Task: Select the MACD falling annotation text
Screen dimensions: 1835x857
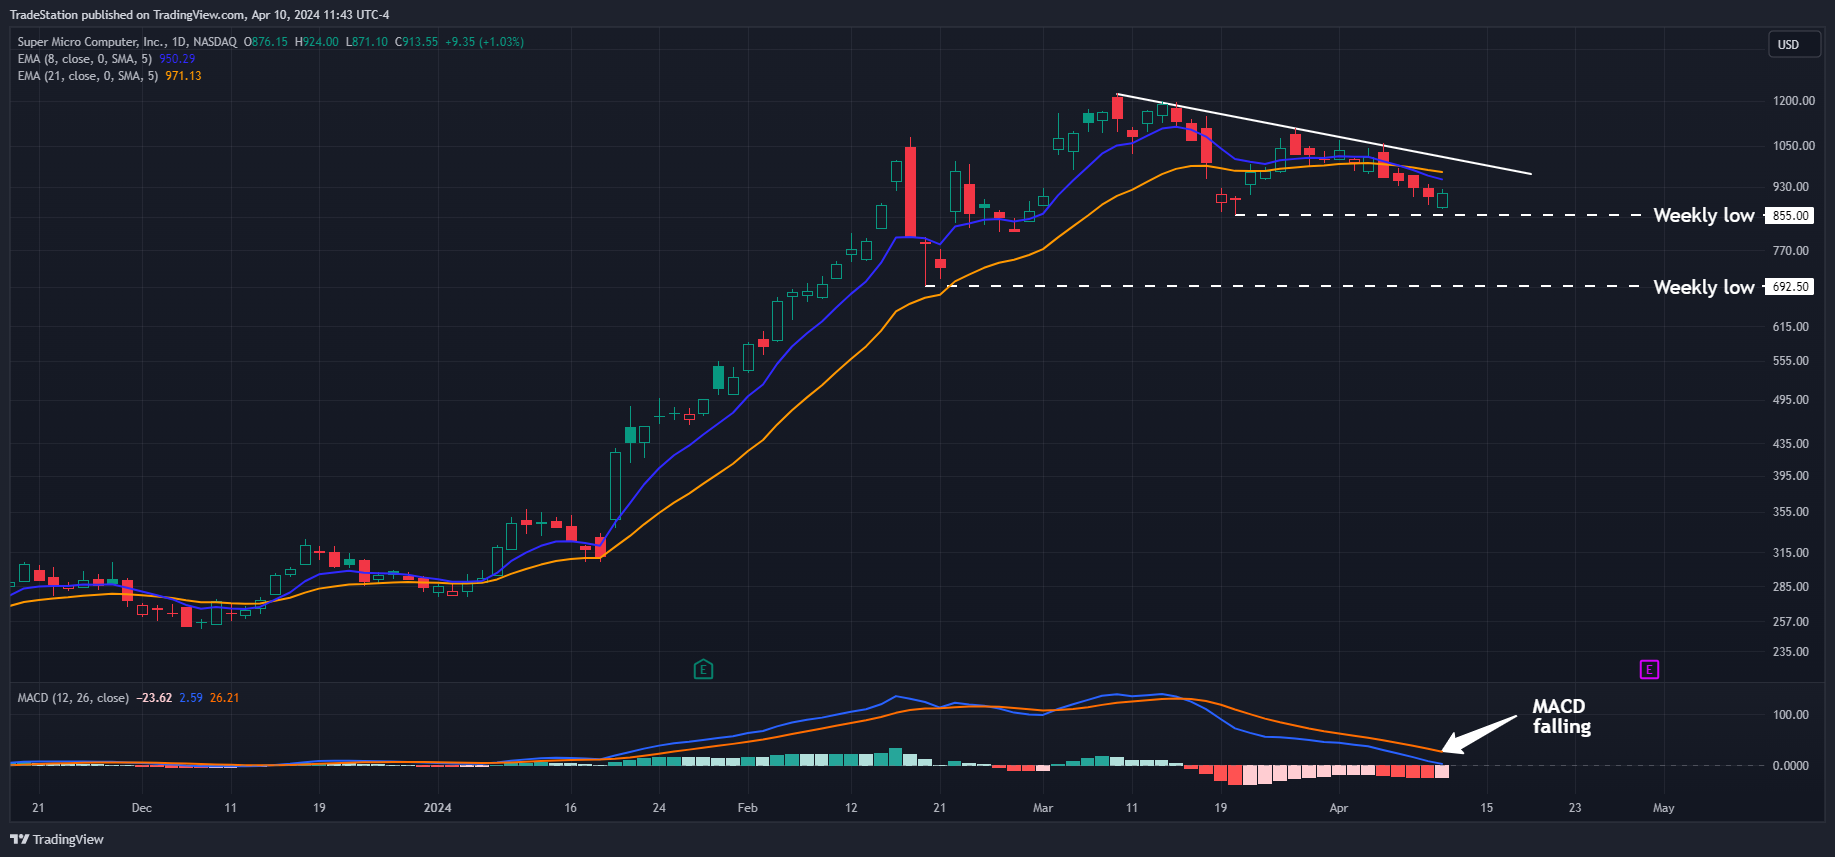Action: [1562, 717]
